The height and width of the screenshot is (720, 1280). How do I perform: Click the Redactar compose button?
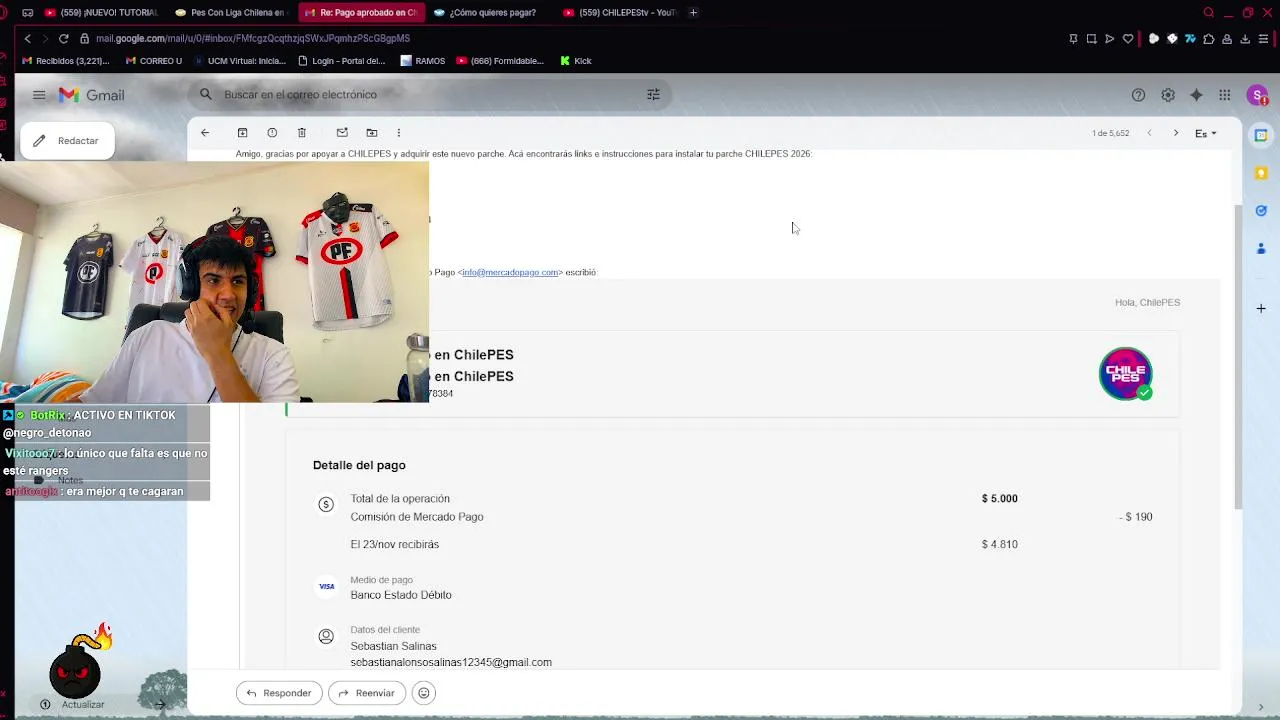pos(66,141)
